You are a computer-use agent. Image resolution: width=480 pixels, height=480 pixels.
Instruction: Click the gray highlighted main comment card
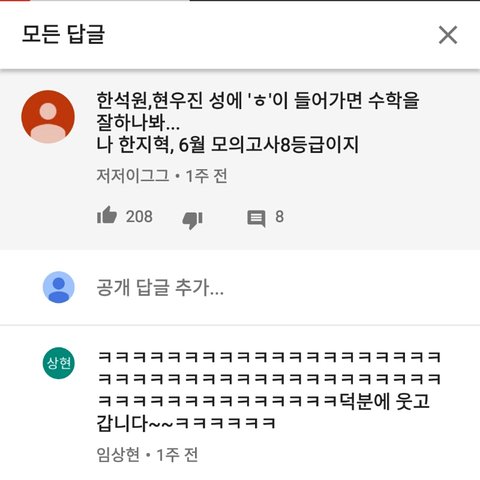click(x=240, y=159)
